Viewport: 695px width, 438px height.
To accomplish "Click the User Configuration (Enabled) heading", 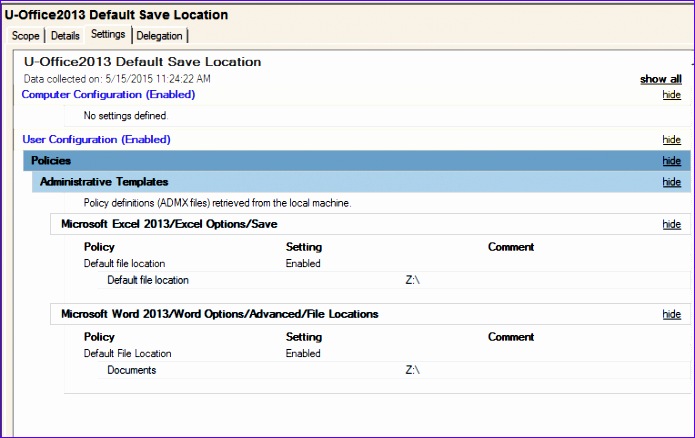I will click(x=96, y=140).
